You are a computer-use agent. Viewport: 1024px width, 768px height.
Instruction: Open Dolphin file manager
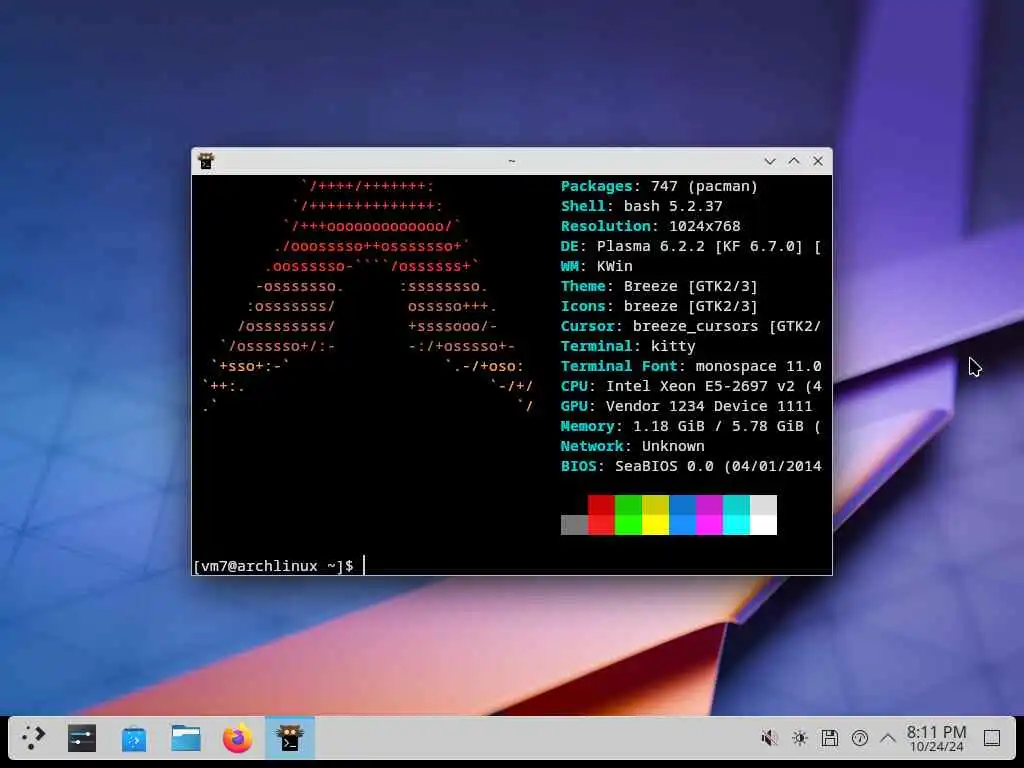pos(185,738)
